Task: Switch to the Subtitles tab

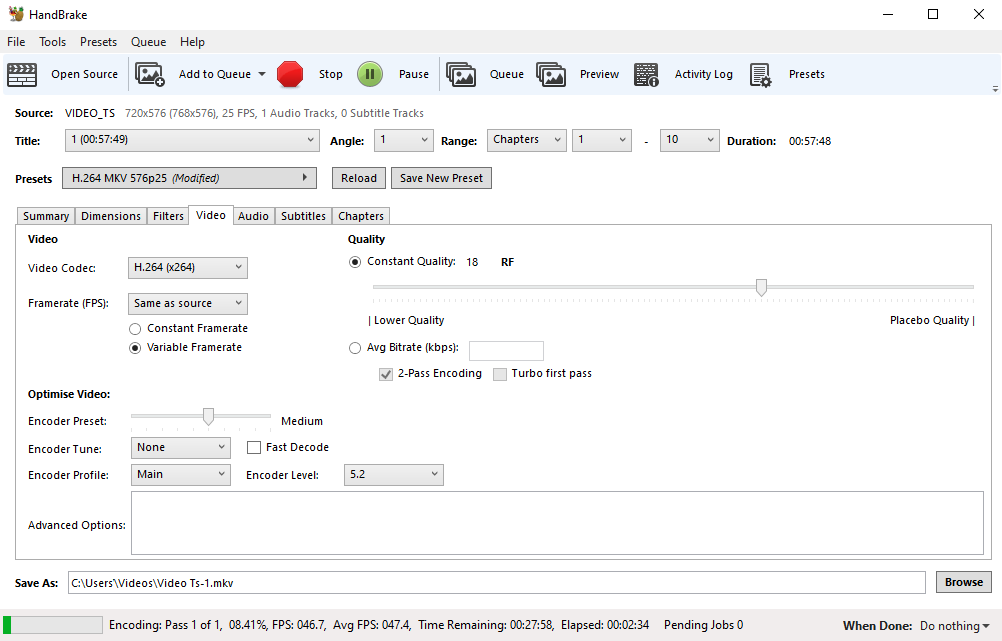Action: pos(303,216)
